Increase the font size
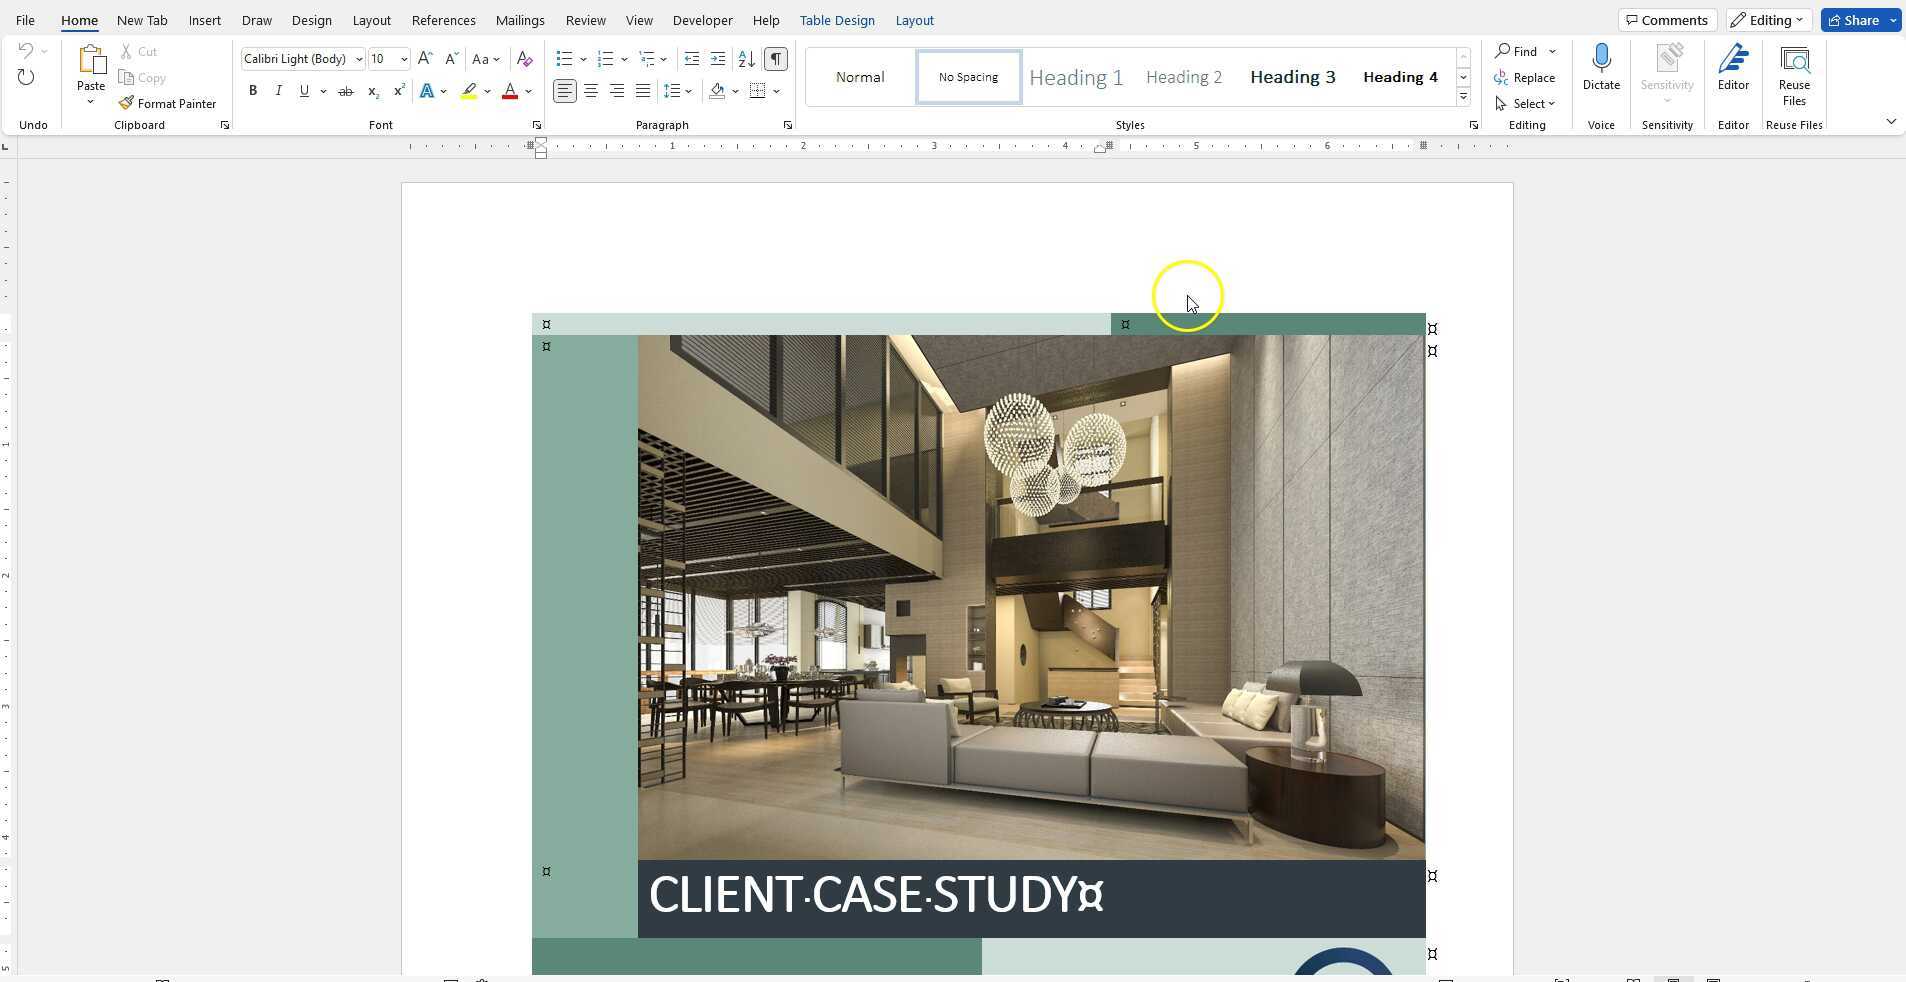 click(x=425, y=58)
